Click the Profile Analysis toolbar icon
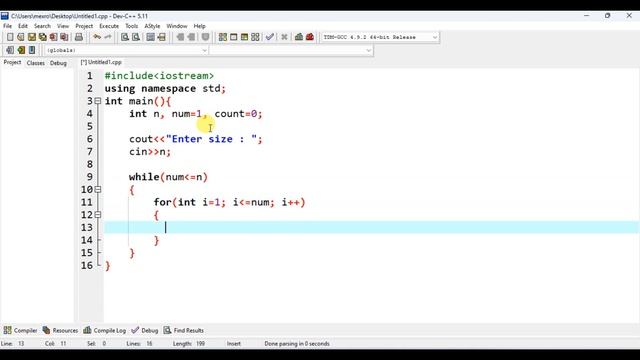This screenshot has height=360, width=640. (299, 37)
